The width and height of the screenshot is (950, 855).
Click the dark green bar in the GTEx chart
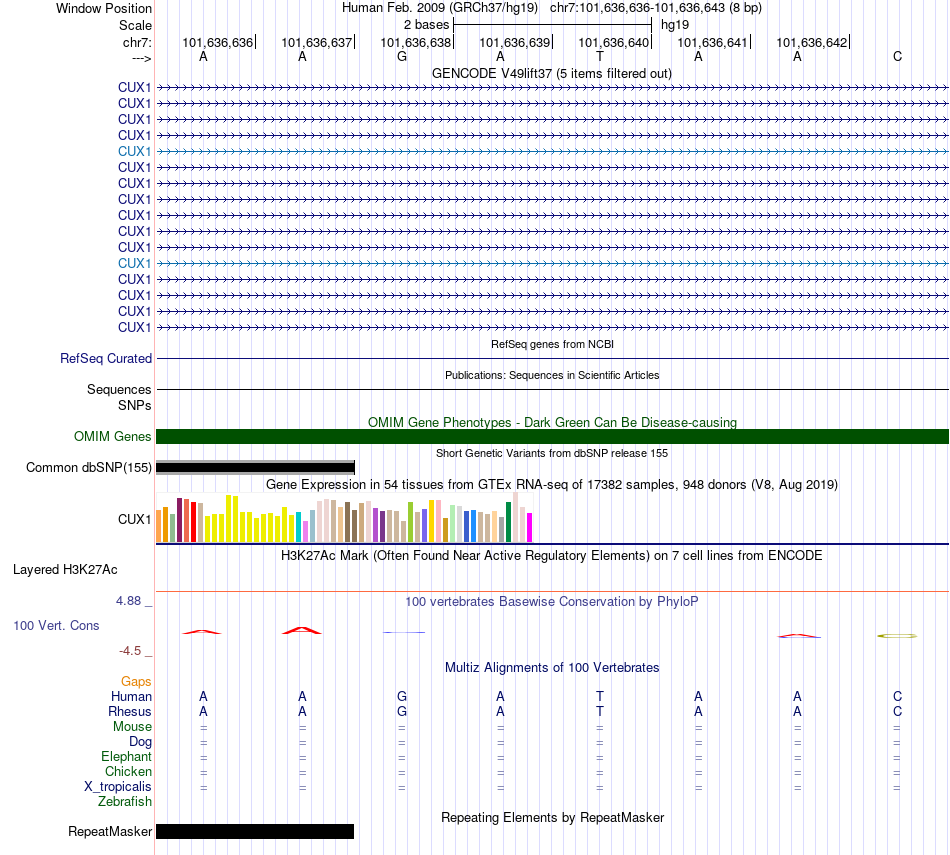[508, 522]
